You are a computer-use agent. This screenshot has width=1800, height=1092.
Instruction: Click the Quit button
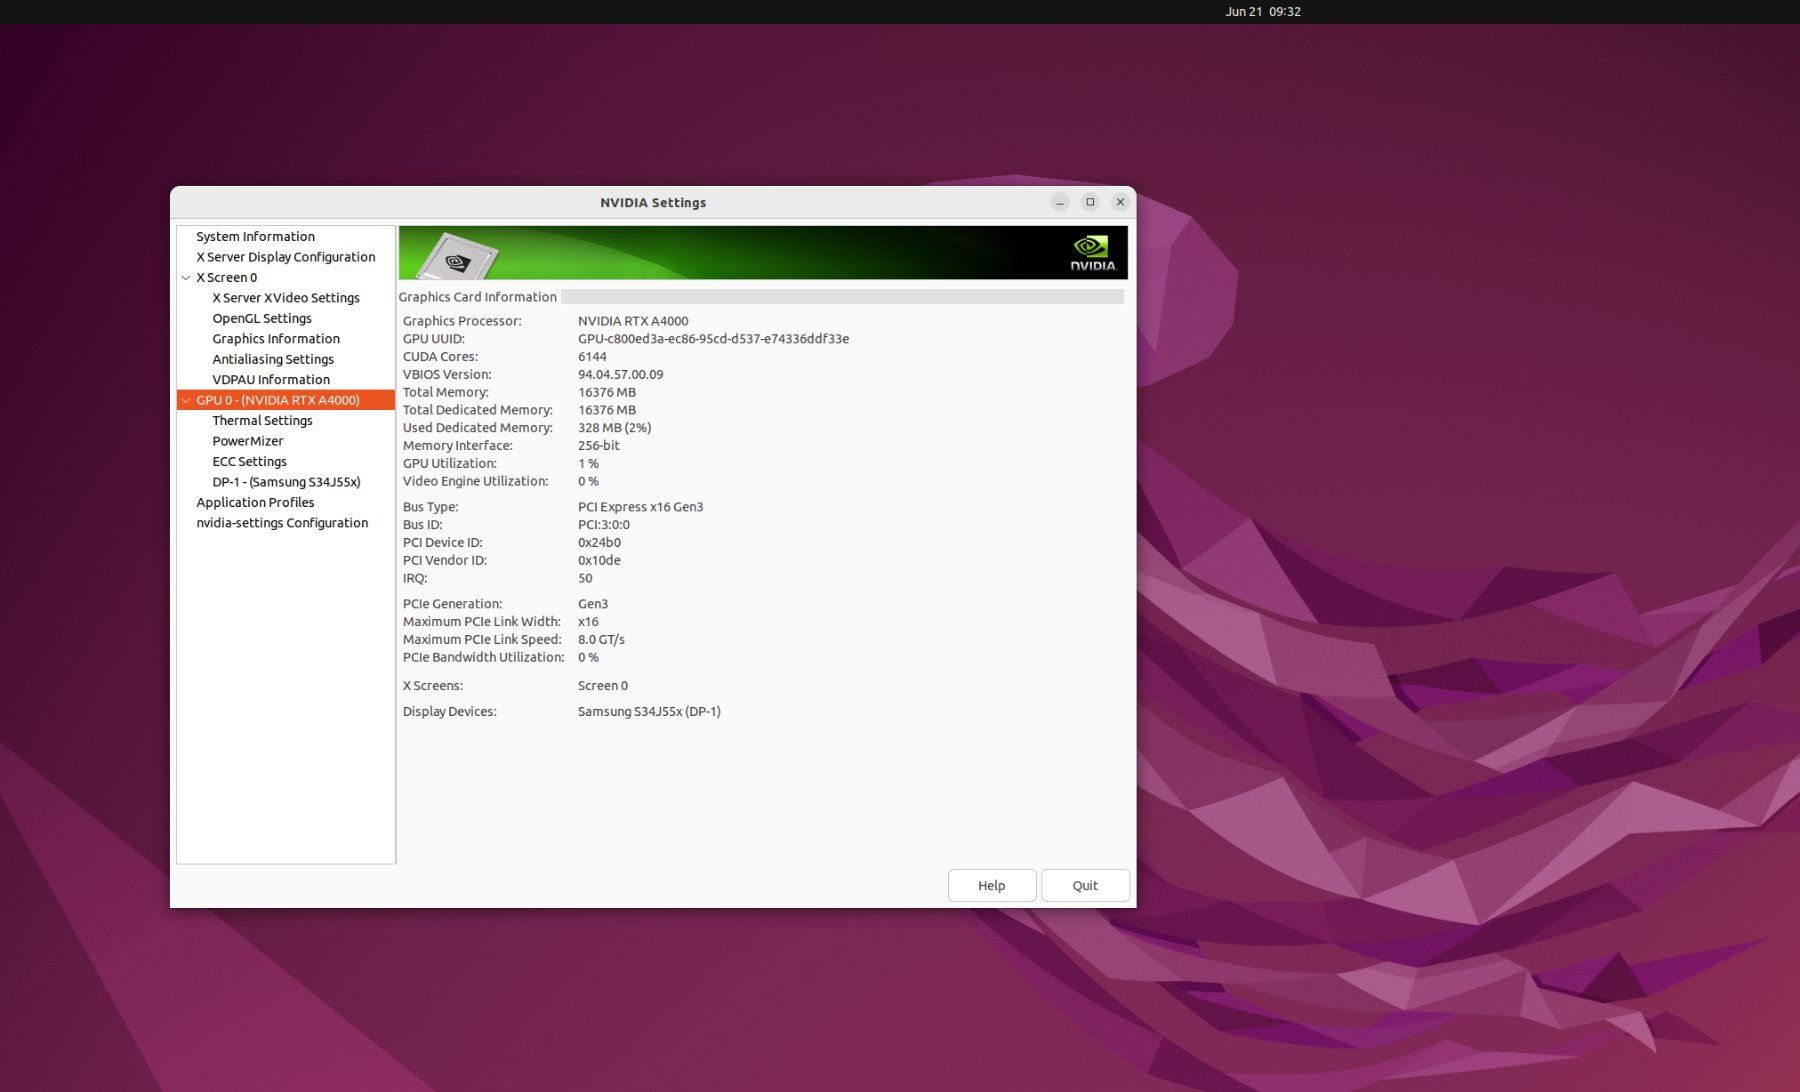pyautogui.click(x=1085, y=886)
